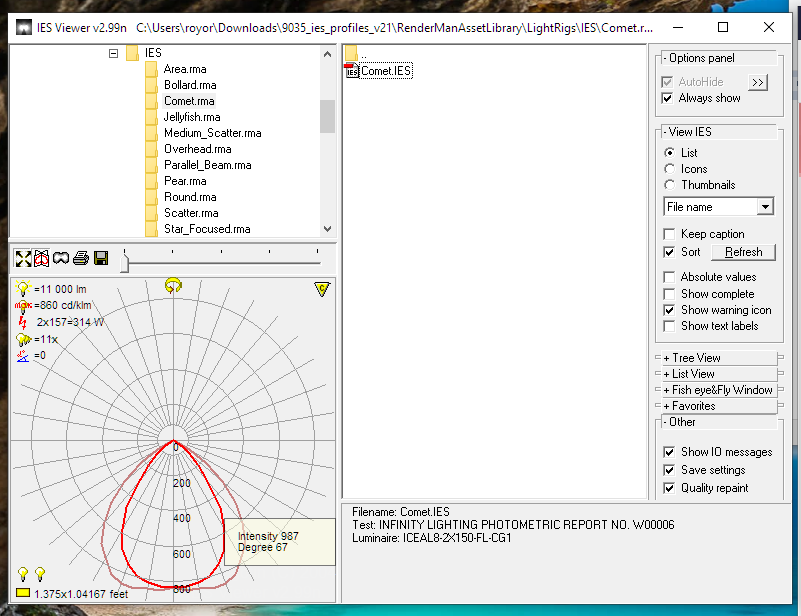The image size is (801, 616).
Task: Click the second lamp bulb icon at bottom-left
Action: point(40,574)
